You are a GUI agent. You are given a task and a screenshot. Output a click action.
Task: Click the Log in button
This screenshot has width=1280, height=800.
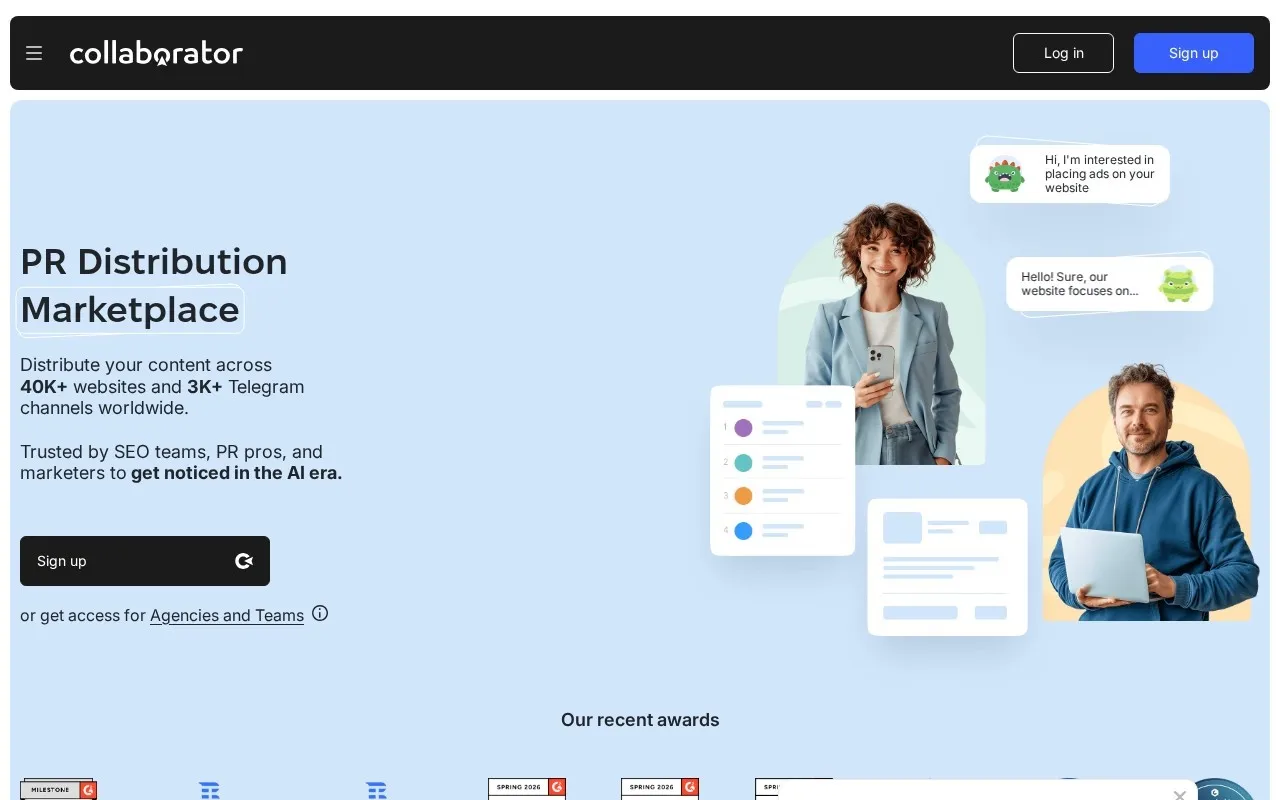[x=1063, y=53]
